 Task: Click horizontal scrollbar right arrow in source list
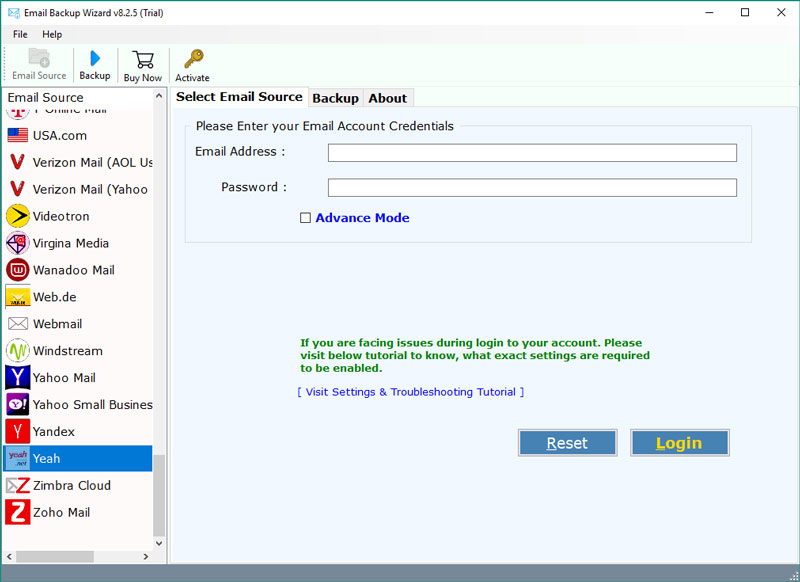pyautogui.click(x=145, y=556)
